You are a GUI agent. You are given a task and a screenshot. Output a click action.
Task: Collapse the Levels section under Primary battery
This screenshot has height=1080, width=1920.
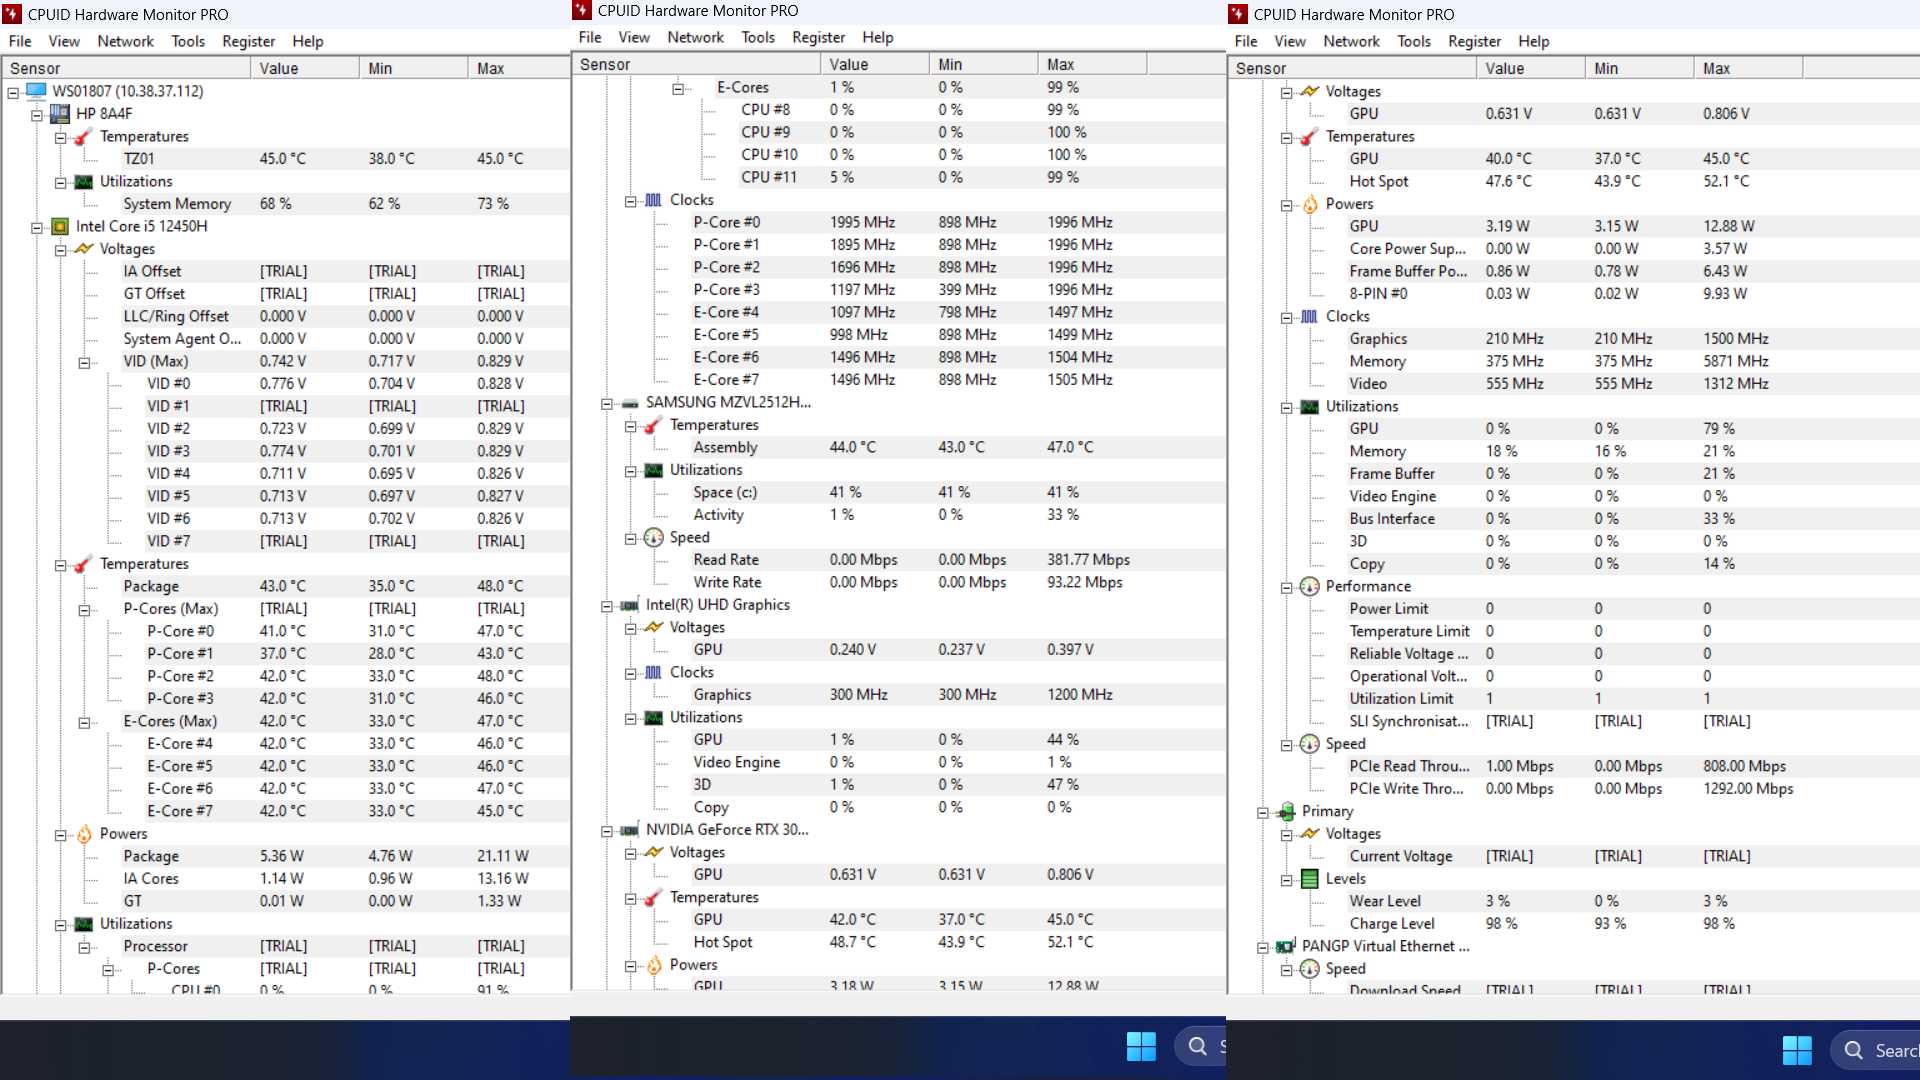pyautogui.click(x=1286, y=878)
